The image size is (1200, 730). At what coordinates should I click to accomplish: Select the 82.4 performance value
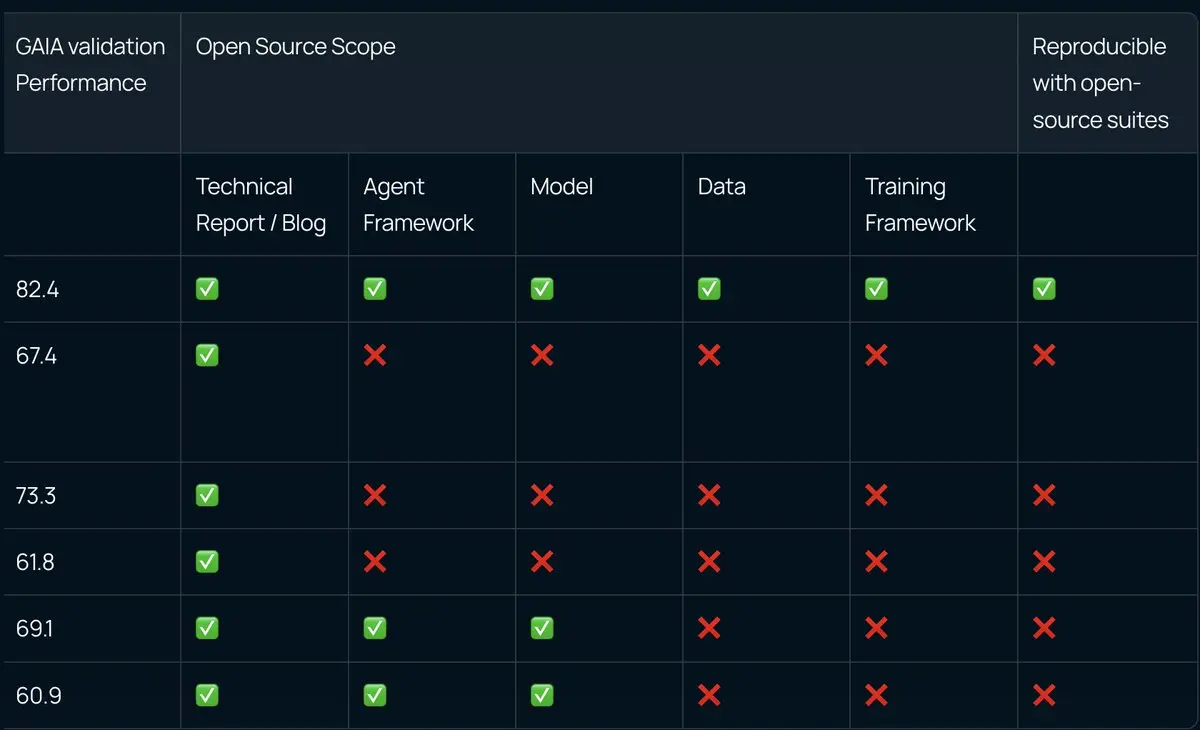[37, 289]
